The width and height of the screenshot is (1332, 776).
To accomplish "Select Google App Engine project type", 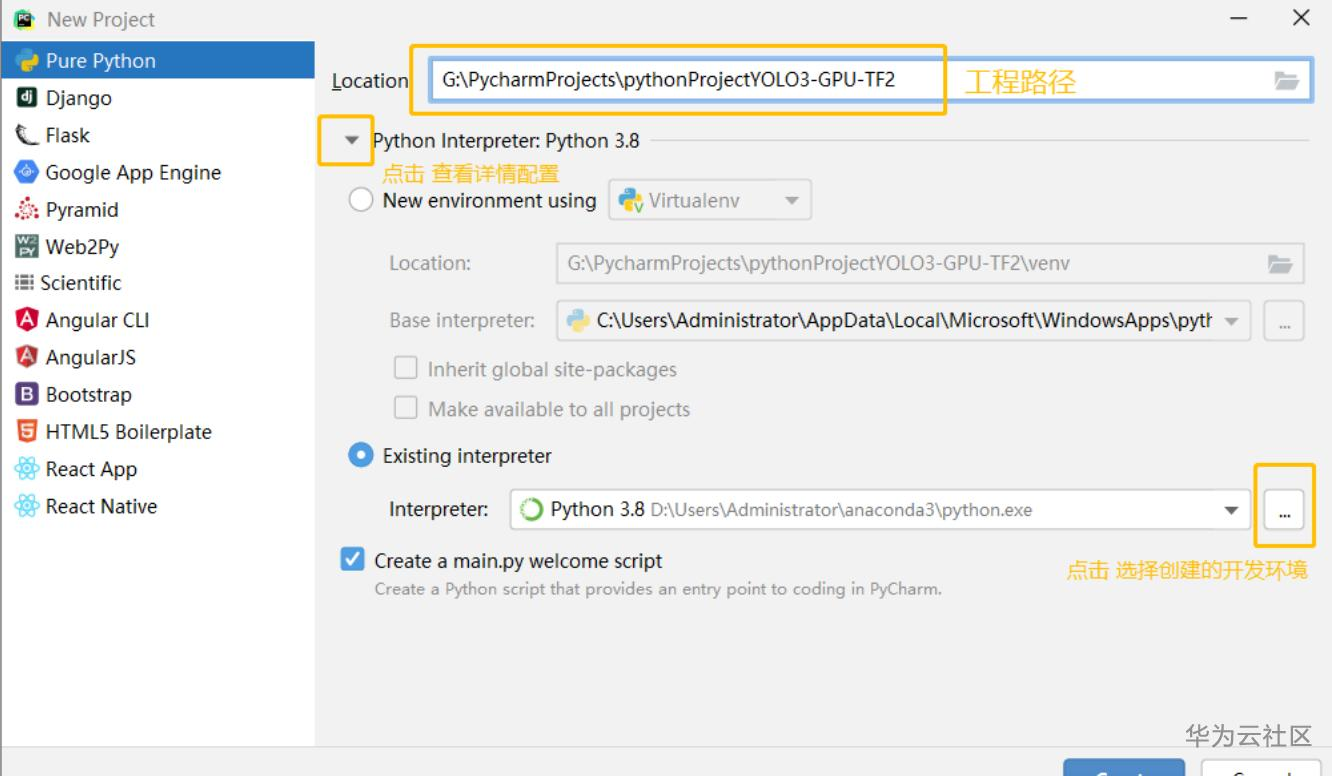I will (x=158, y=172).
